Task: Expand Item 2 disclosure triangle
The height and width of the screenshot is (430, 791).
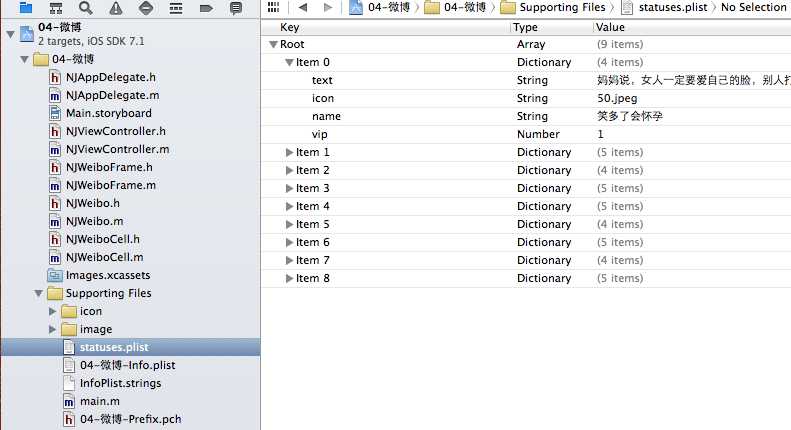Action: tap(289, 171)
